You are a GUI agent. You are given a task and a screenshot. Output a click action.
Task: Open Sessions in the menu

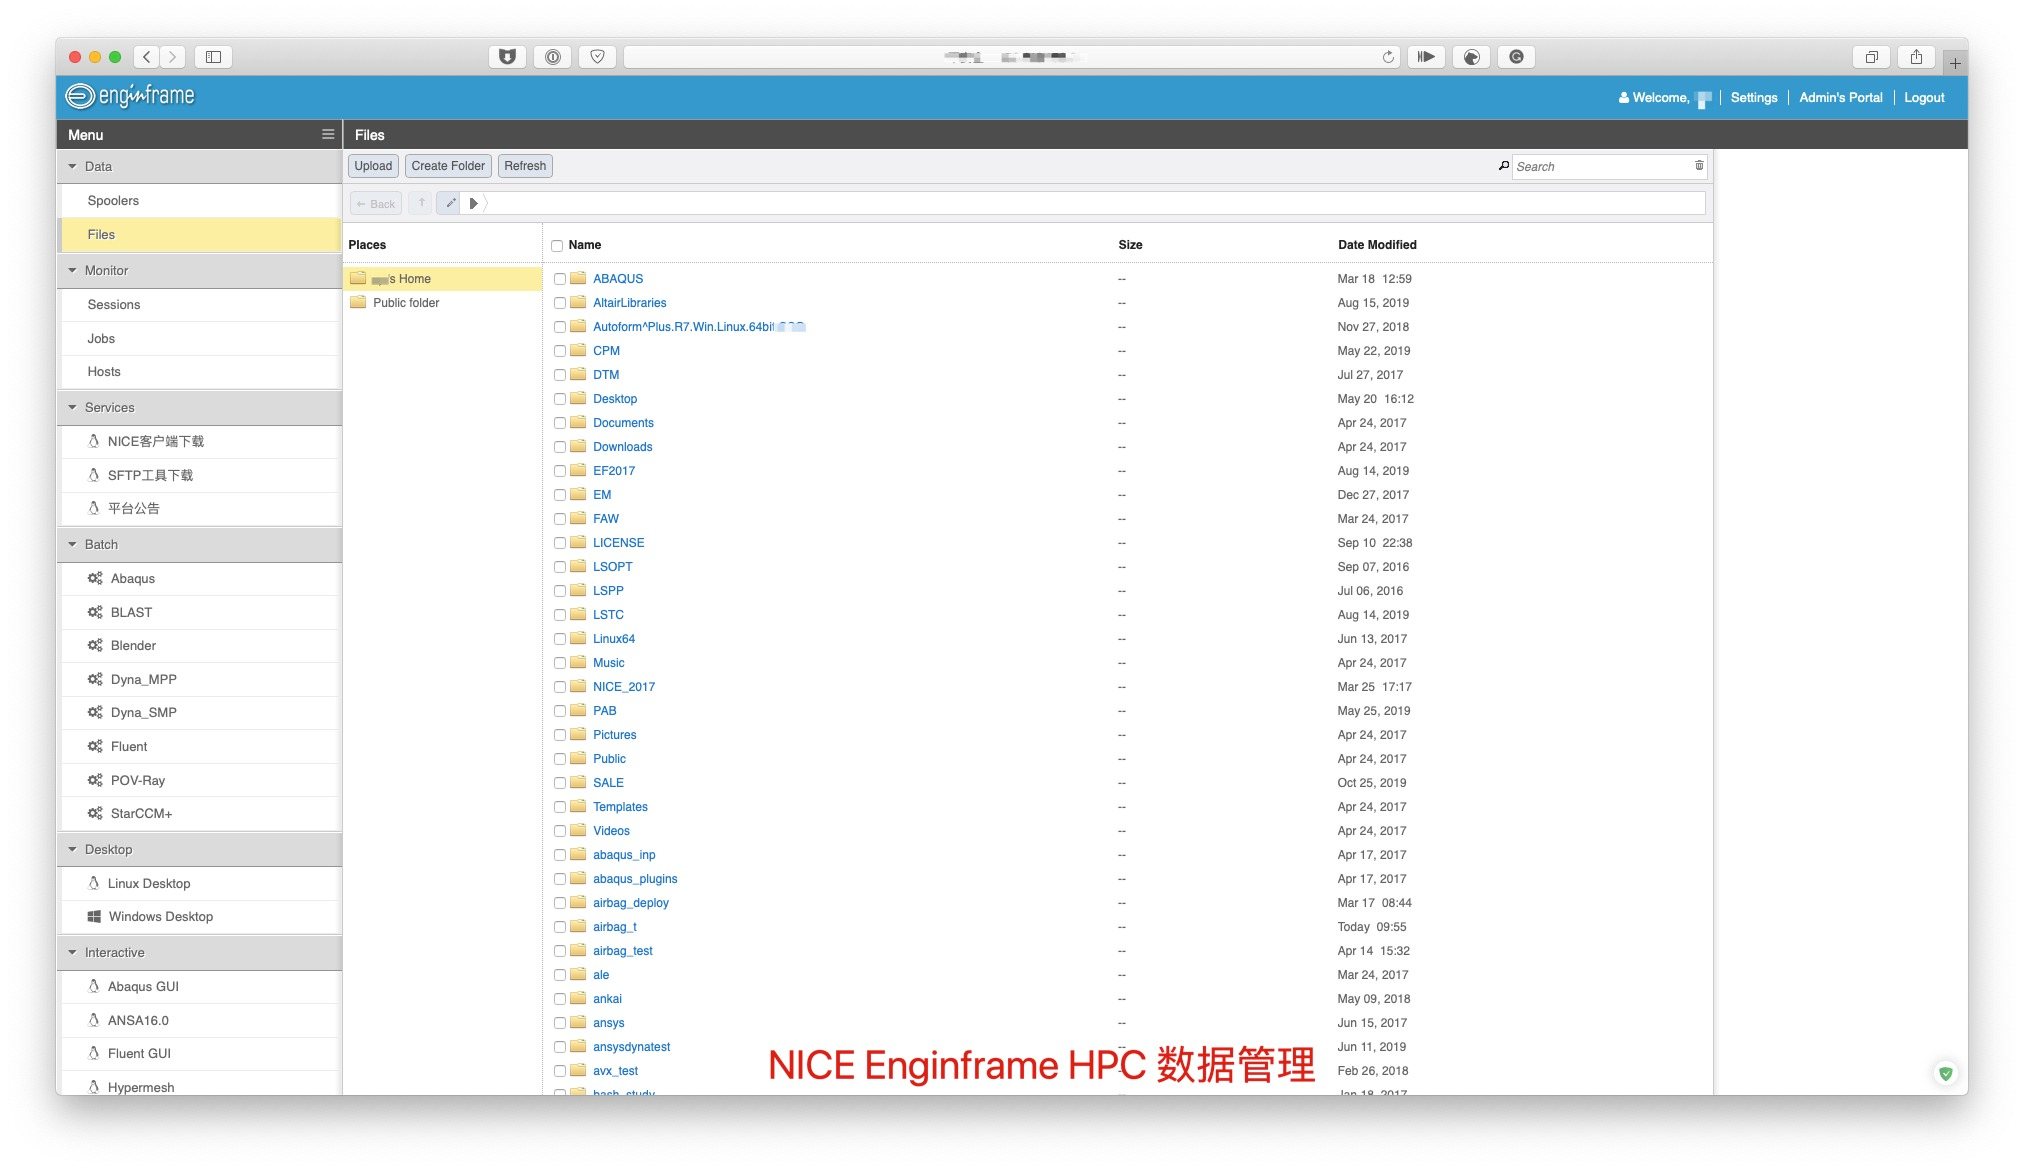[x=200, y=304]
